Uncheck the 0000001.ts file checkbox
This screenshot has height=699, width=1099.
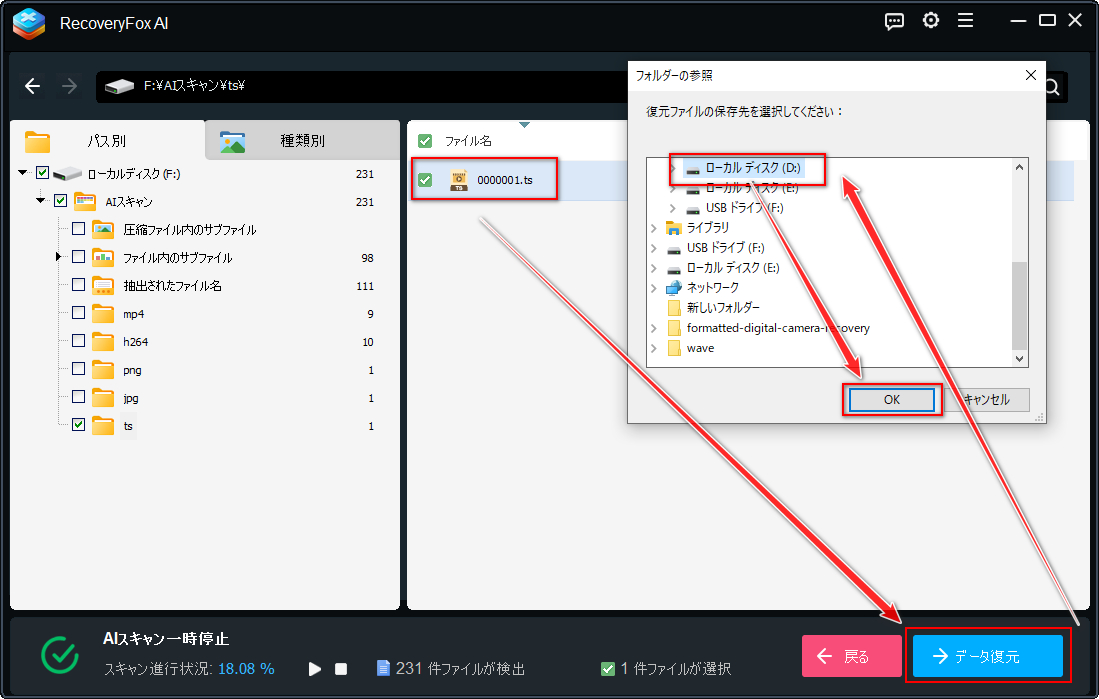coord(425,180)
